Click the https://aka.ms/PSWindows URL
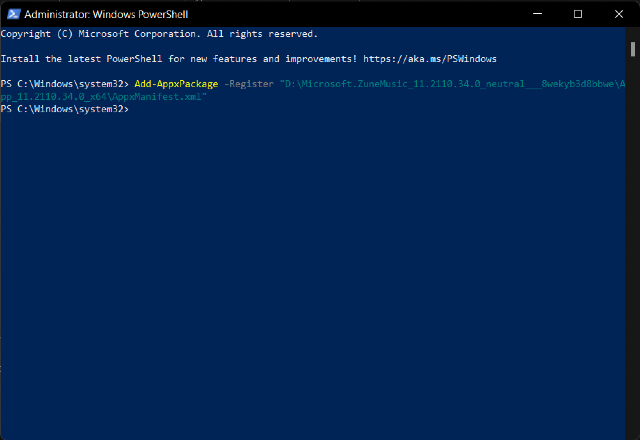 click(x=430, y=59)
